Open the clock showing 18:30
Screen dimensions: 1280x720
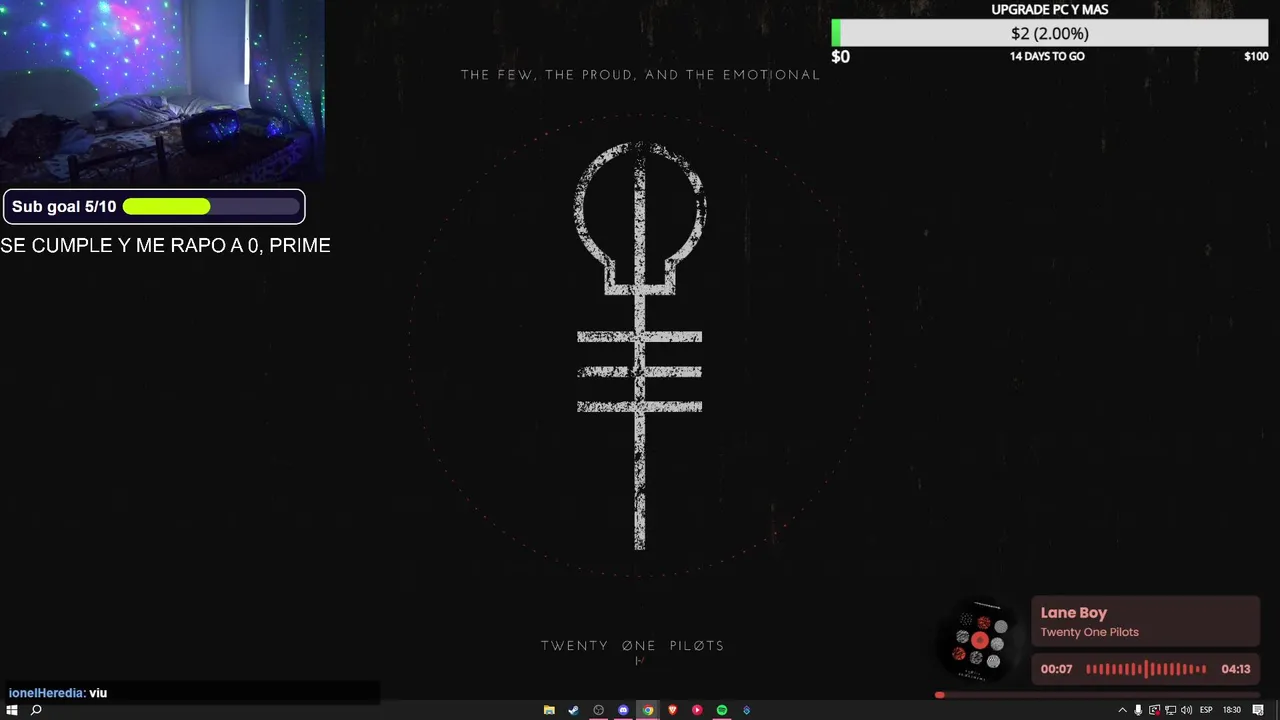point(1232,710)
